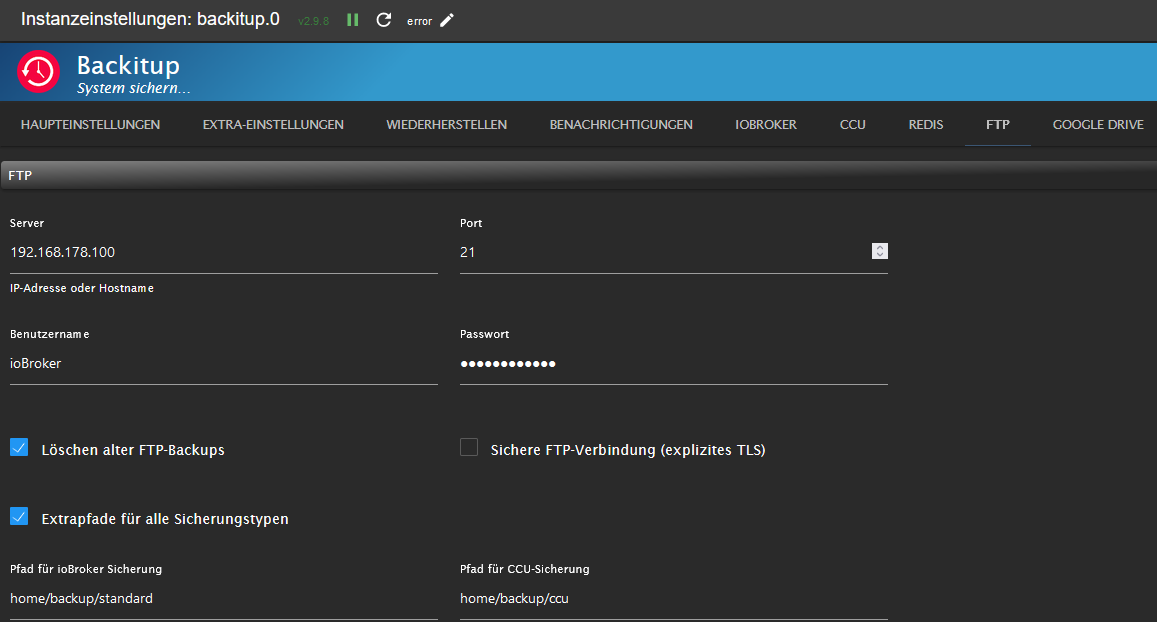Image resolution: width=1157 pixels, height=622 pixels.
Task: Go to Benachrichtigungen tab
Action: point(621,125)
